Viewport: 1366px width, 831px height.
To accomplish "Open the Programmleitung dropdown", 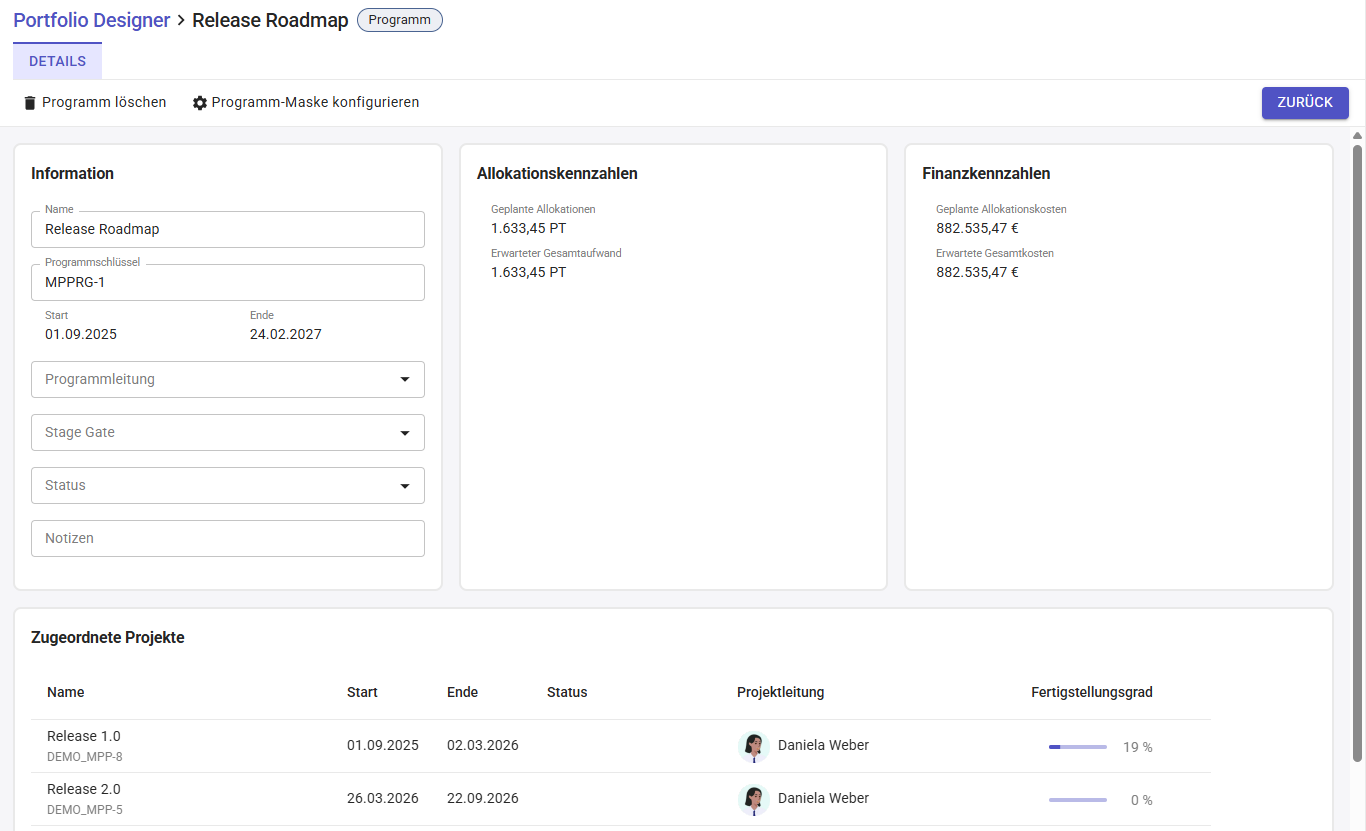I will pyautogui.click(x=228, y=379).
